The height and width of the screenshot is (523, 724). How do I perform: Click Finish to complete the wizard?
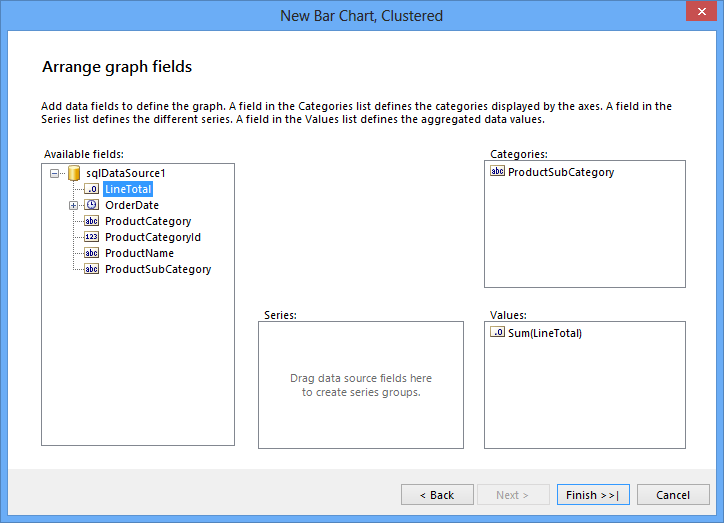593,495
